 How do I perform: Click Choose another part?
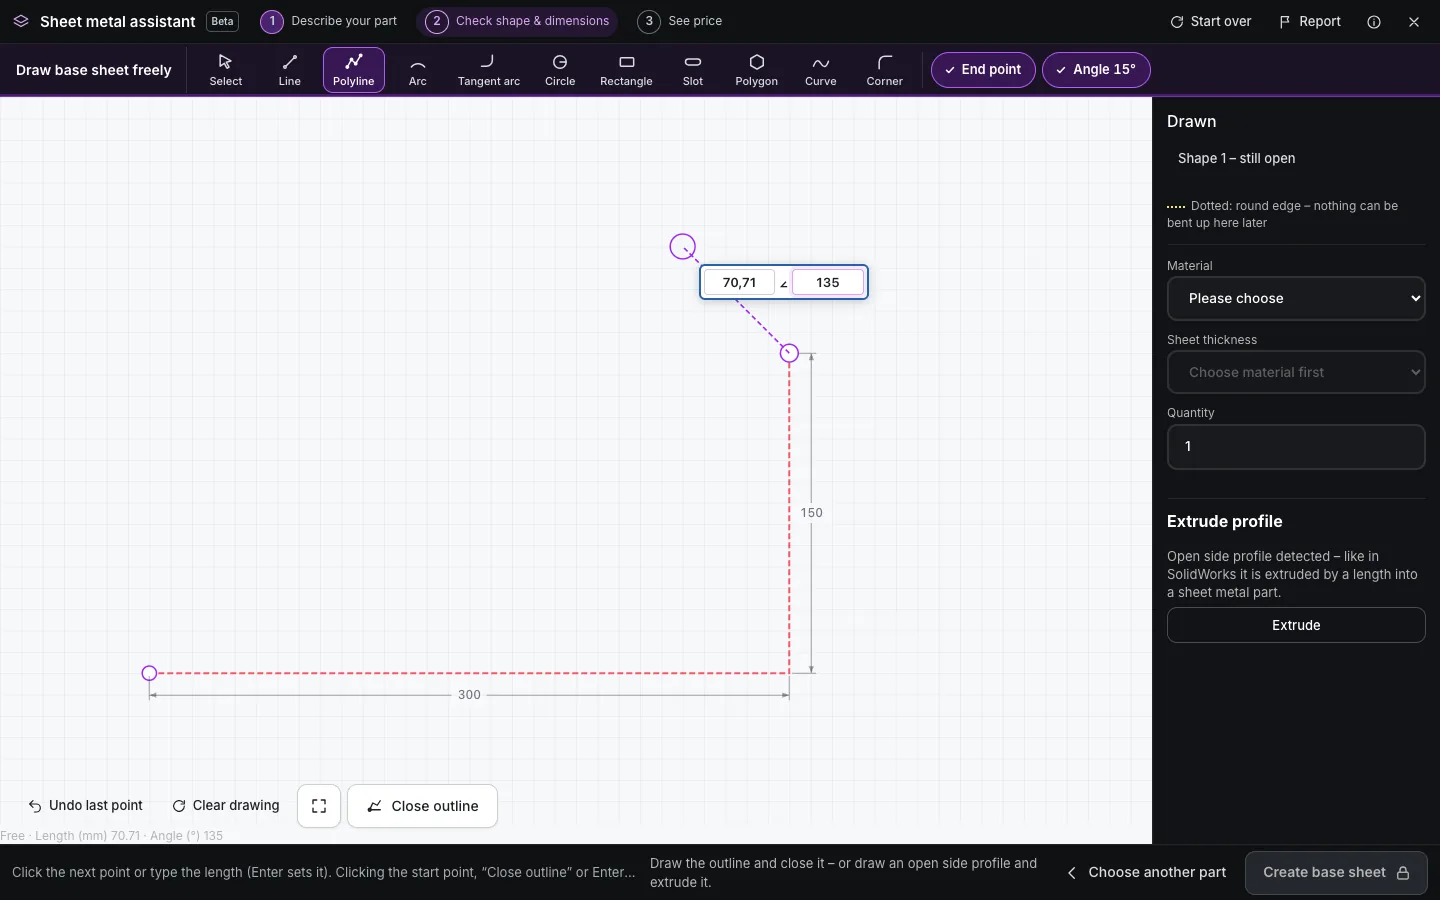(1147, 873)
